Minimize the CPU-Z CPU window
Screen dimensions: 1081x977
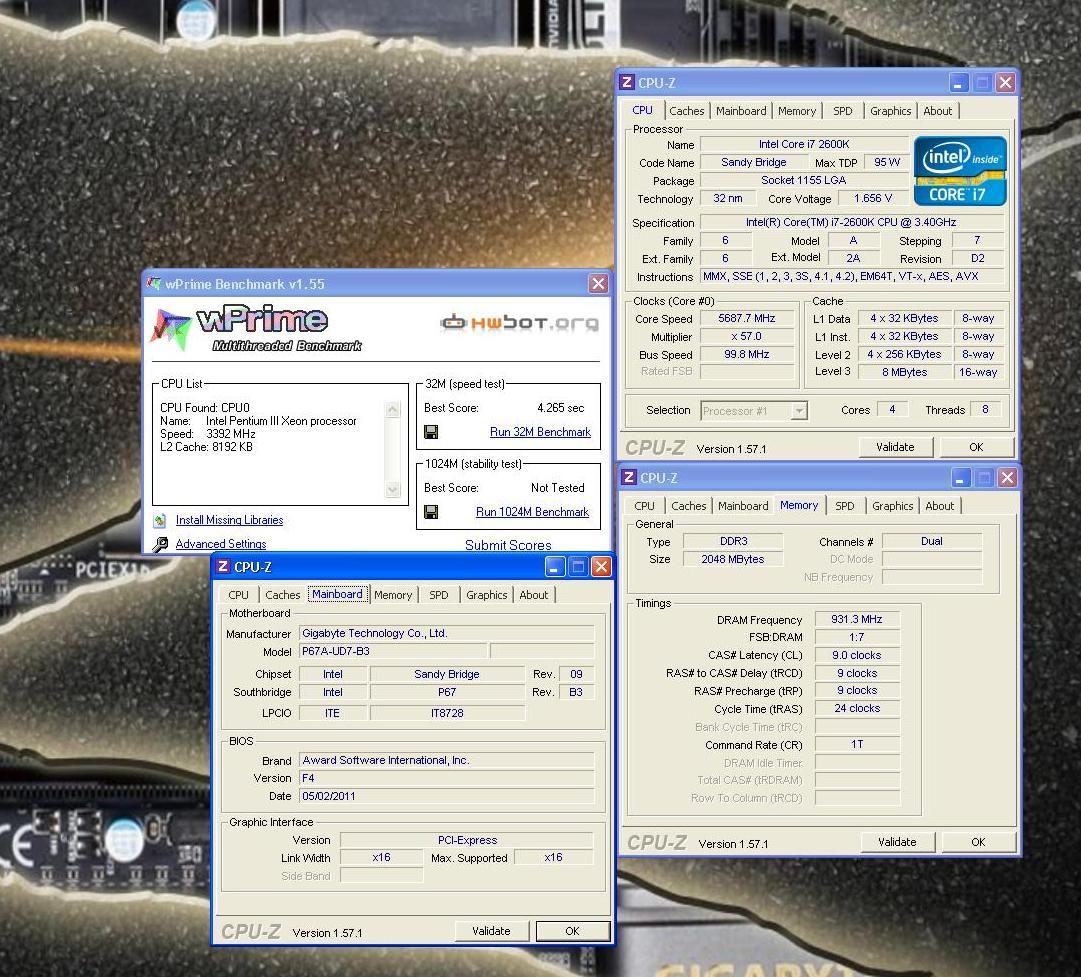tap(959, 83)
